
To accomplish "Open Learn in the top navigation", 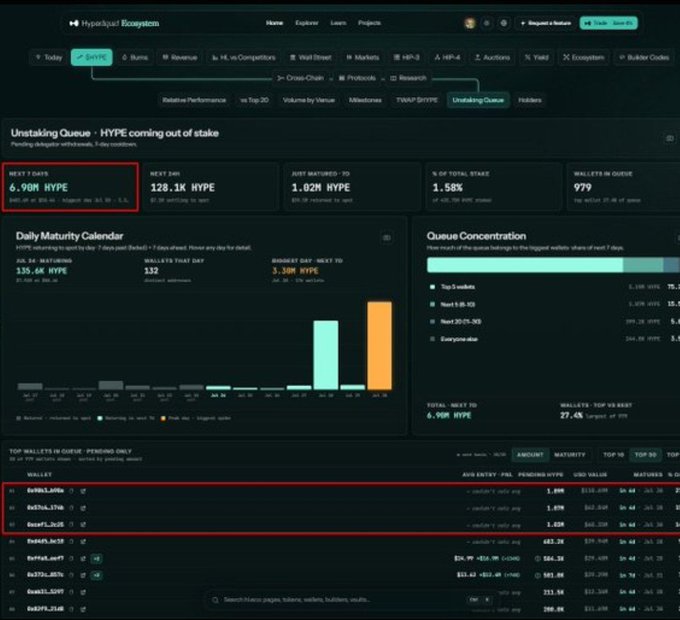I will point(338,23).
